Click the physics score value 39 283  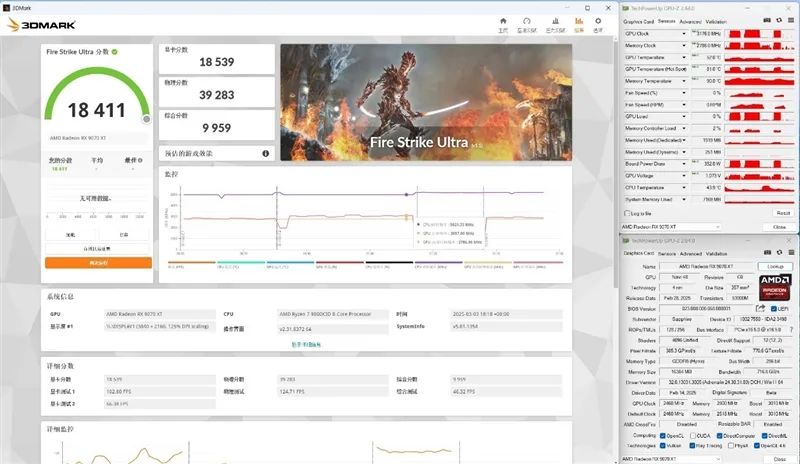pos(216,95)
